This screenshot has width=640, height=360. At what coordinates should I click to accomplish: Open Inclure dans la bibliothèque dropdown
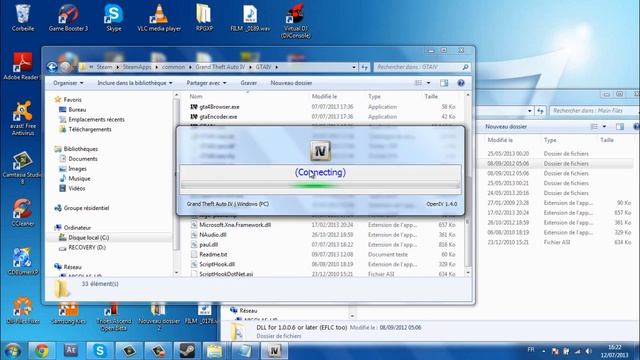pyautogui.click(x=135, y=83)
